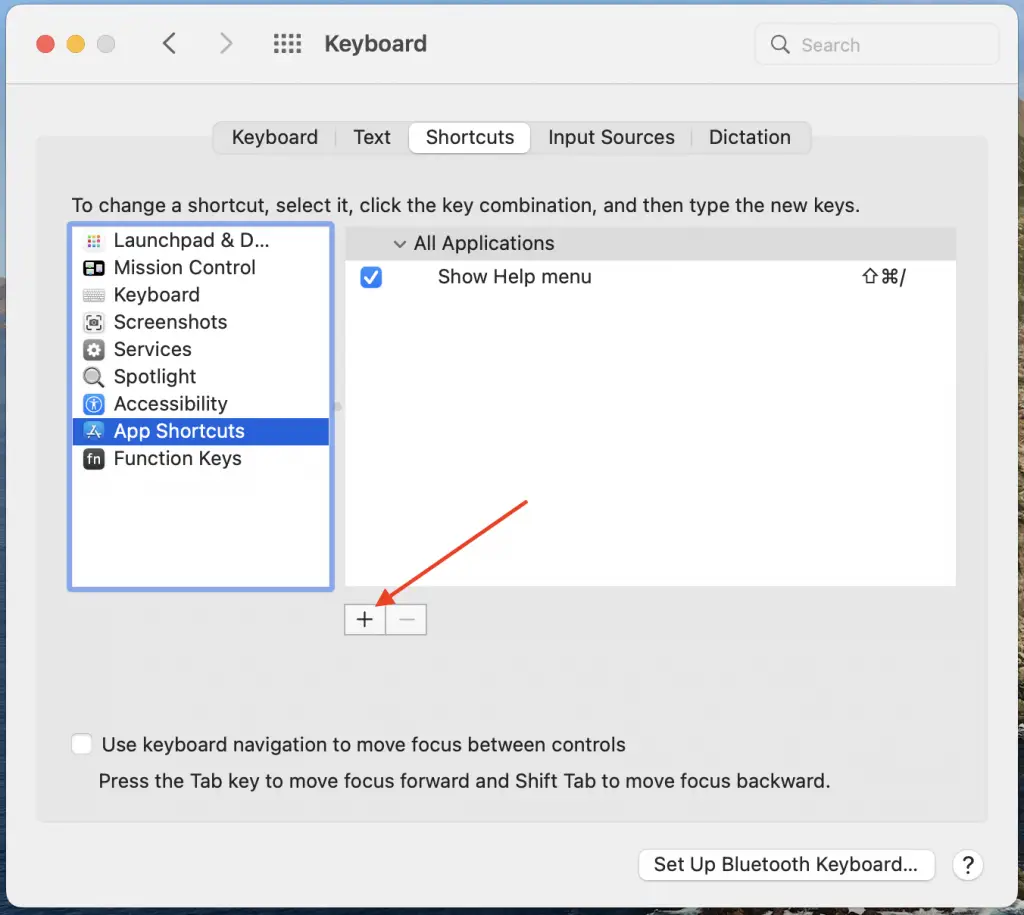Viewport: 1024px width, 915px height.
Task: Select Services label in list
Action: tap(153, 349)
